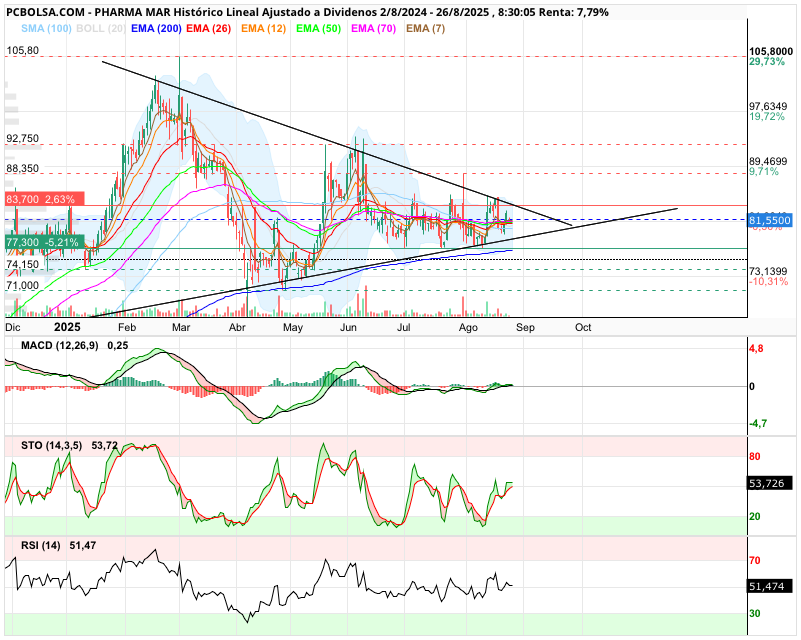Click the Jun marker on time axis
The image size is (801, 640).
[x=348, y=327]
